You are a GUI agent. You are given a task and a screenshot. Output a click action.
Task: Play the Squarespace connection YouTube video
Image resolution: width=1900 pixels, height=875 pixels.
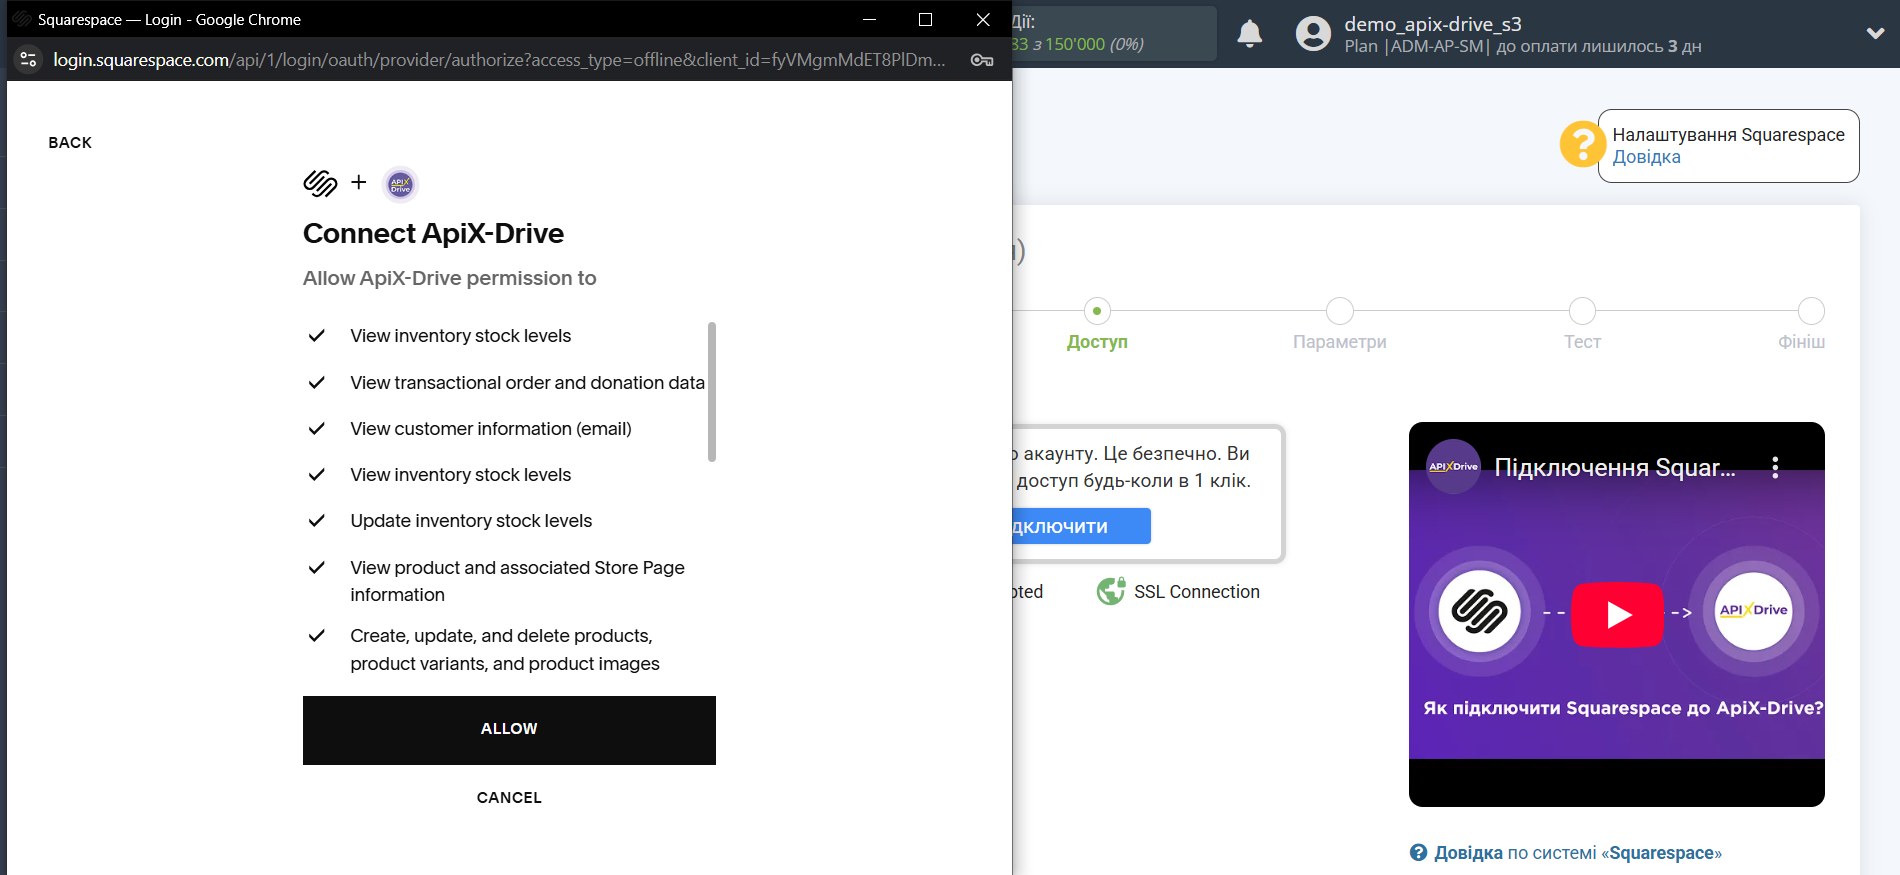tap(1617, 614)
